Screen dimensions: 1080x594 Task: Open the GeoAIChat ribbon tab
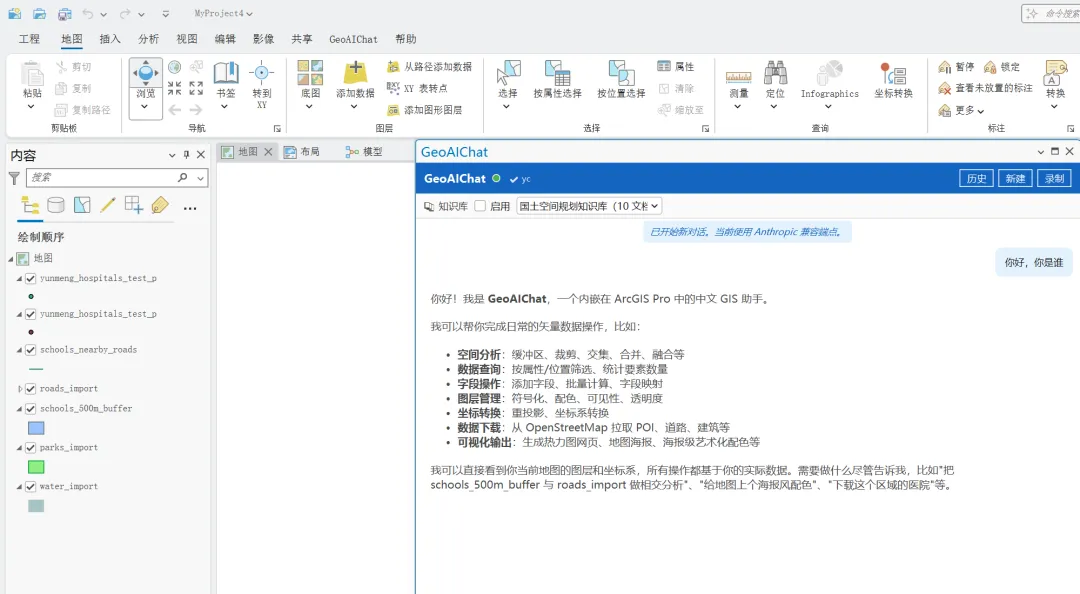coord(353,39)
